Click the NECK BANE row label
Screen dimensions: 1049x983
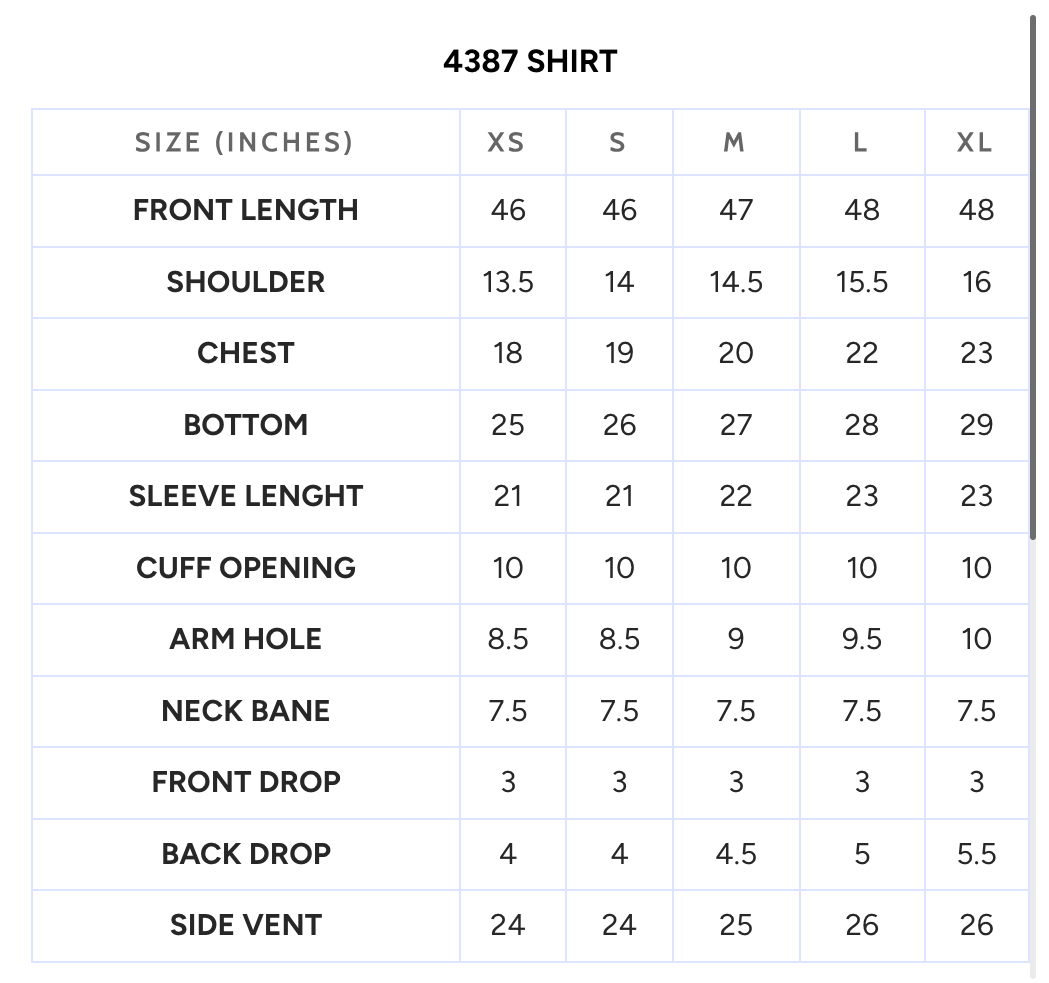click(x=246, y=711)
